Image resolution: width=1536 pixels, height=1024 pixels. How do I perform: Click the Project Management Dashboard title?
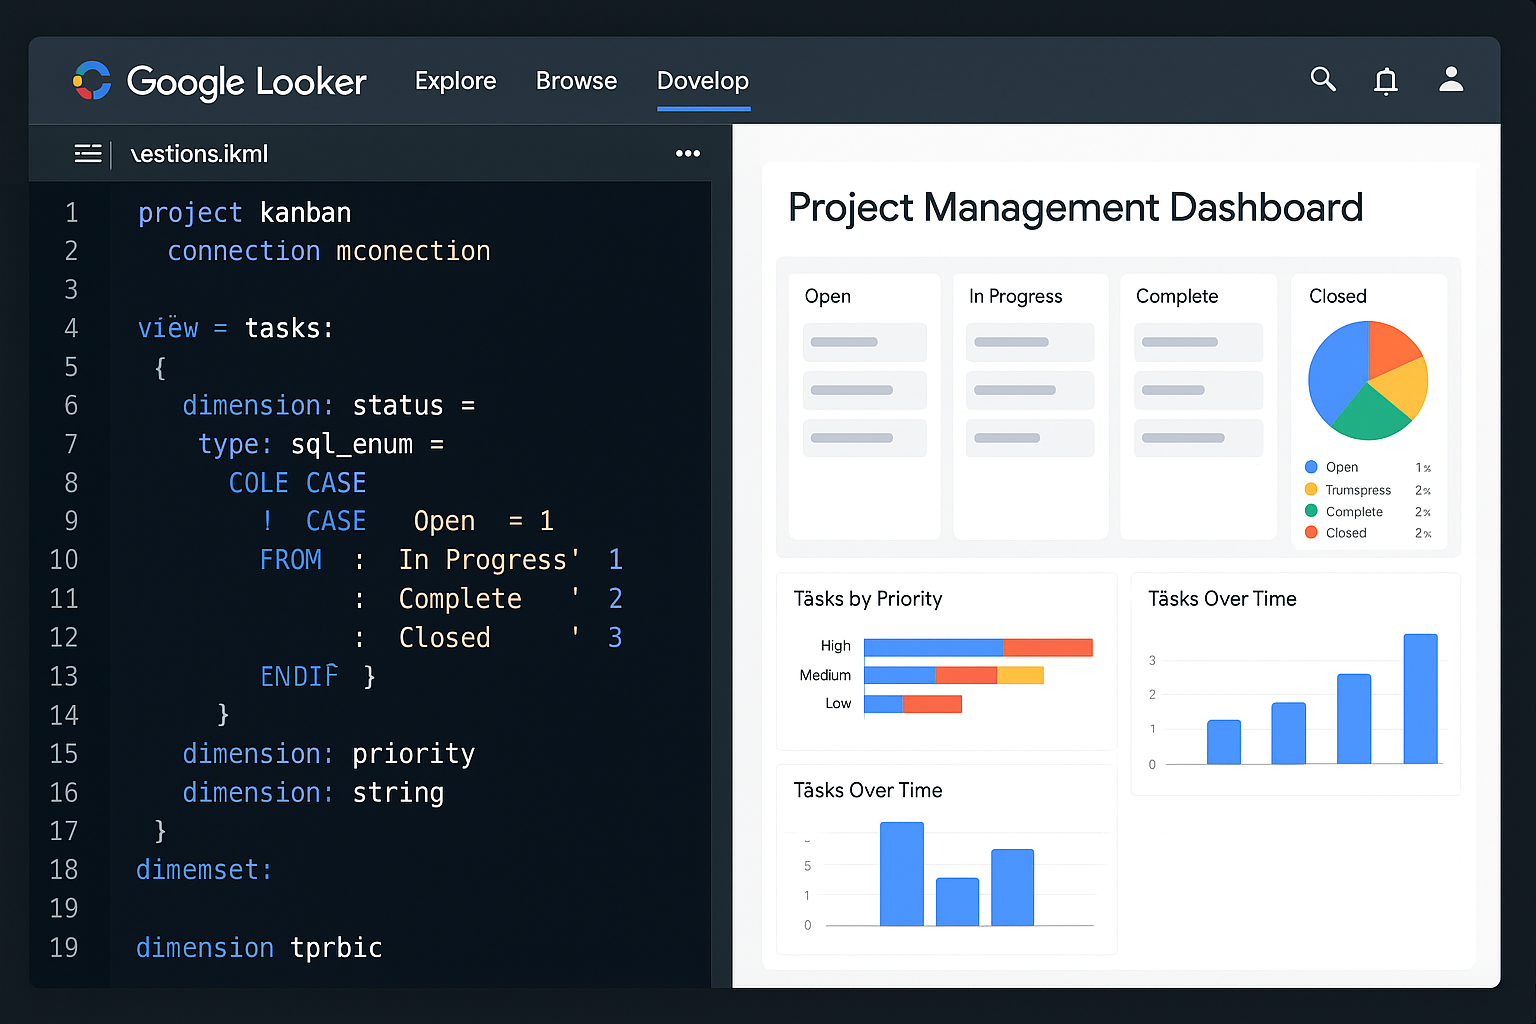coord(1076,208)
